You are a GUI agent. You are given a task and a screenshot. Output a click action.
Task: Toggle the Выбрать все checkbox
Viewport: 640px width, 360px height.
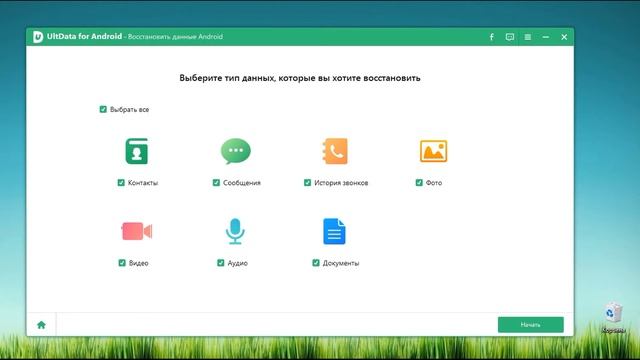[103, 109]
